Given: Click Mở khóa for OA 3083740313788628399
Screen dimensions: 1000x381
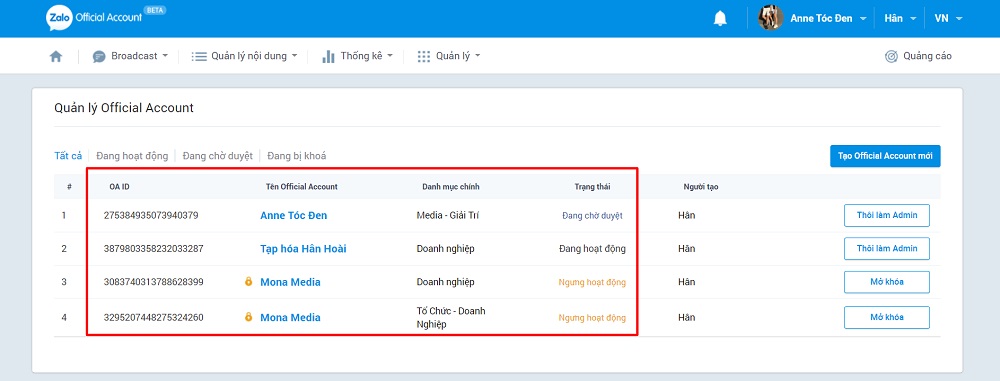Looking at the screenshot, I should pyautogui.click(x=886, y=281).
